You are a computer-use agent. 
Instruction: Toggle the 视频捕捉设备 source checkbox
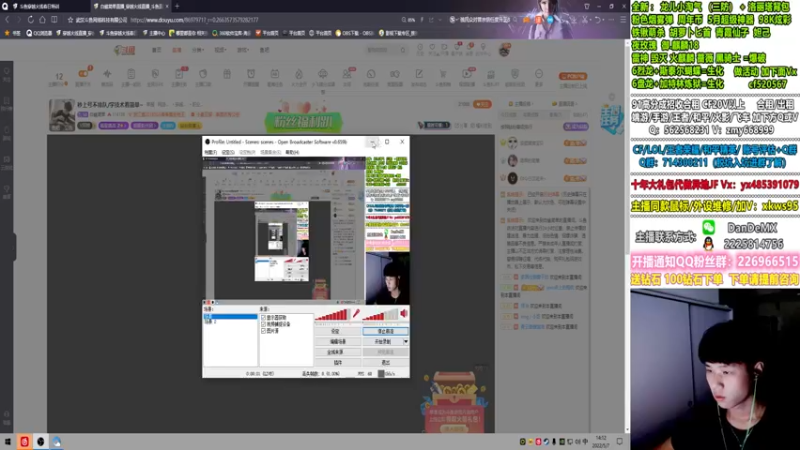pyautogui.click(x=264, y=324)
